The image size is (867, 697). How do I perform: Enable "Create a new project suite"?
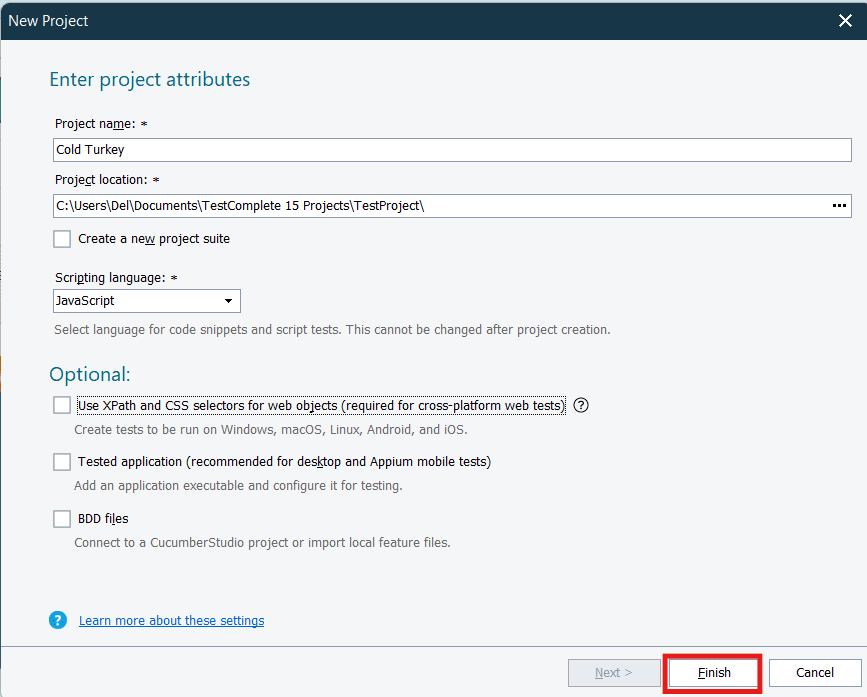point(61,238)
